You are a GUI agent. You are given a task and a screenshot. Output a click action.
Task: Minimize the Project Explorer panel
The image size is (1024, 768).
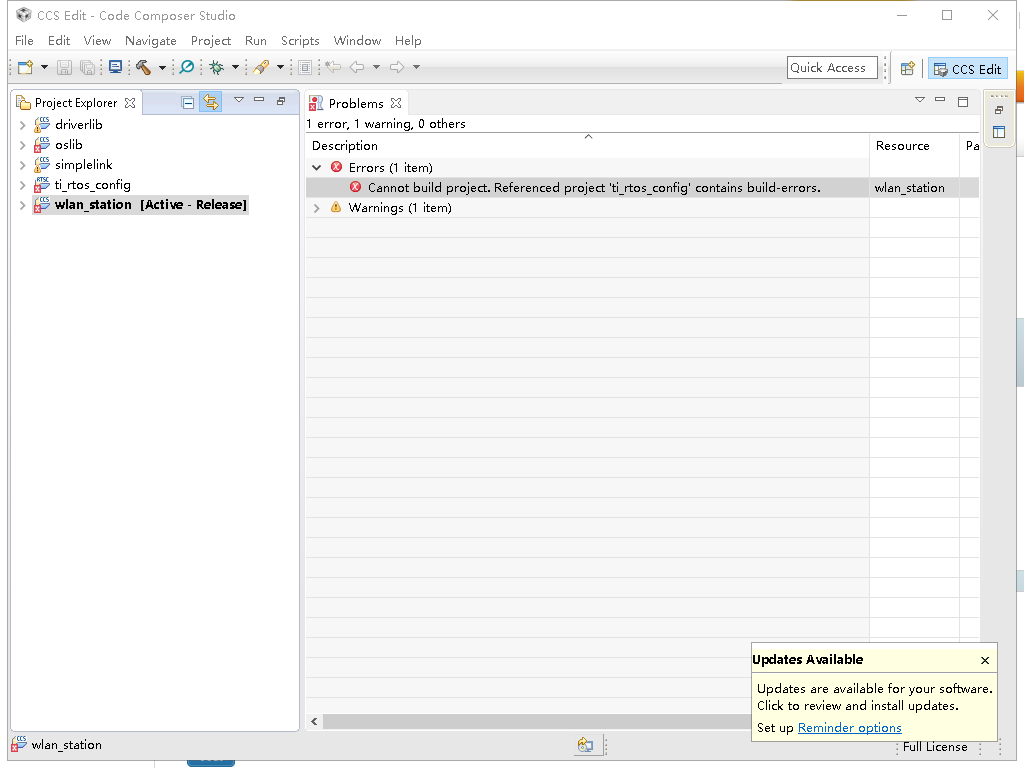pyautogui.click(x=259, y=100)
